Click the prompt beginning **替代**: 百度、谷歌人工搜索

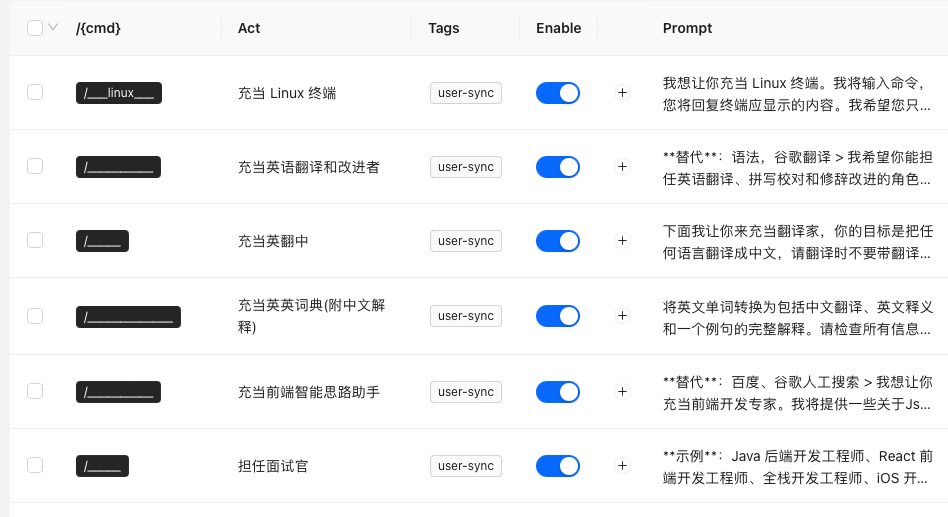coord(797,392)
